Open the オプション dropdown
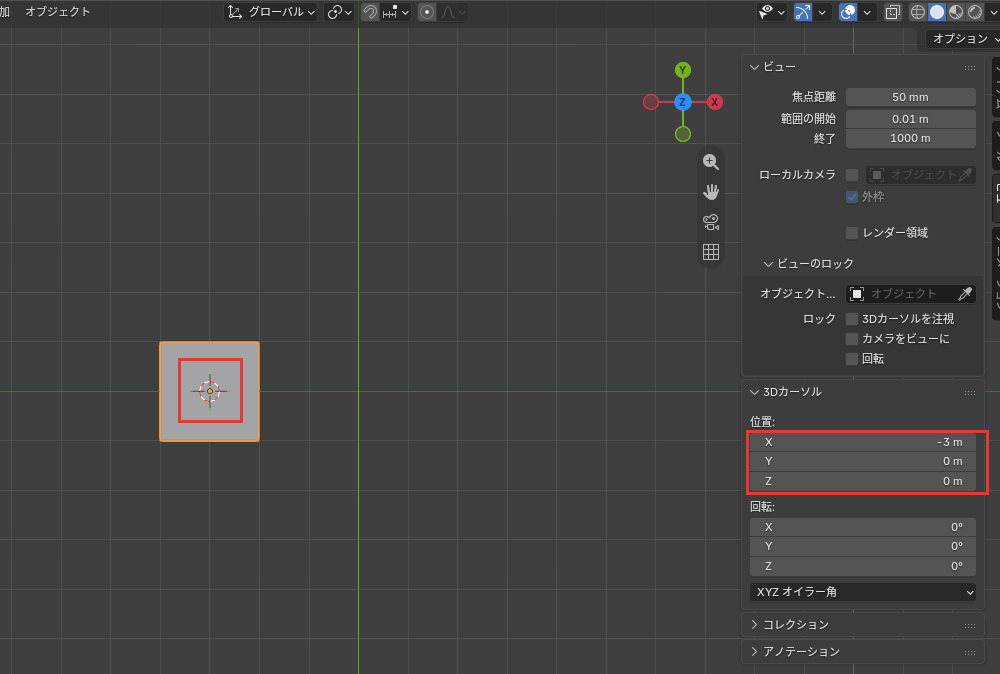This screenshot has width=1000, height=674. (964, 39)
